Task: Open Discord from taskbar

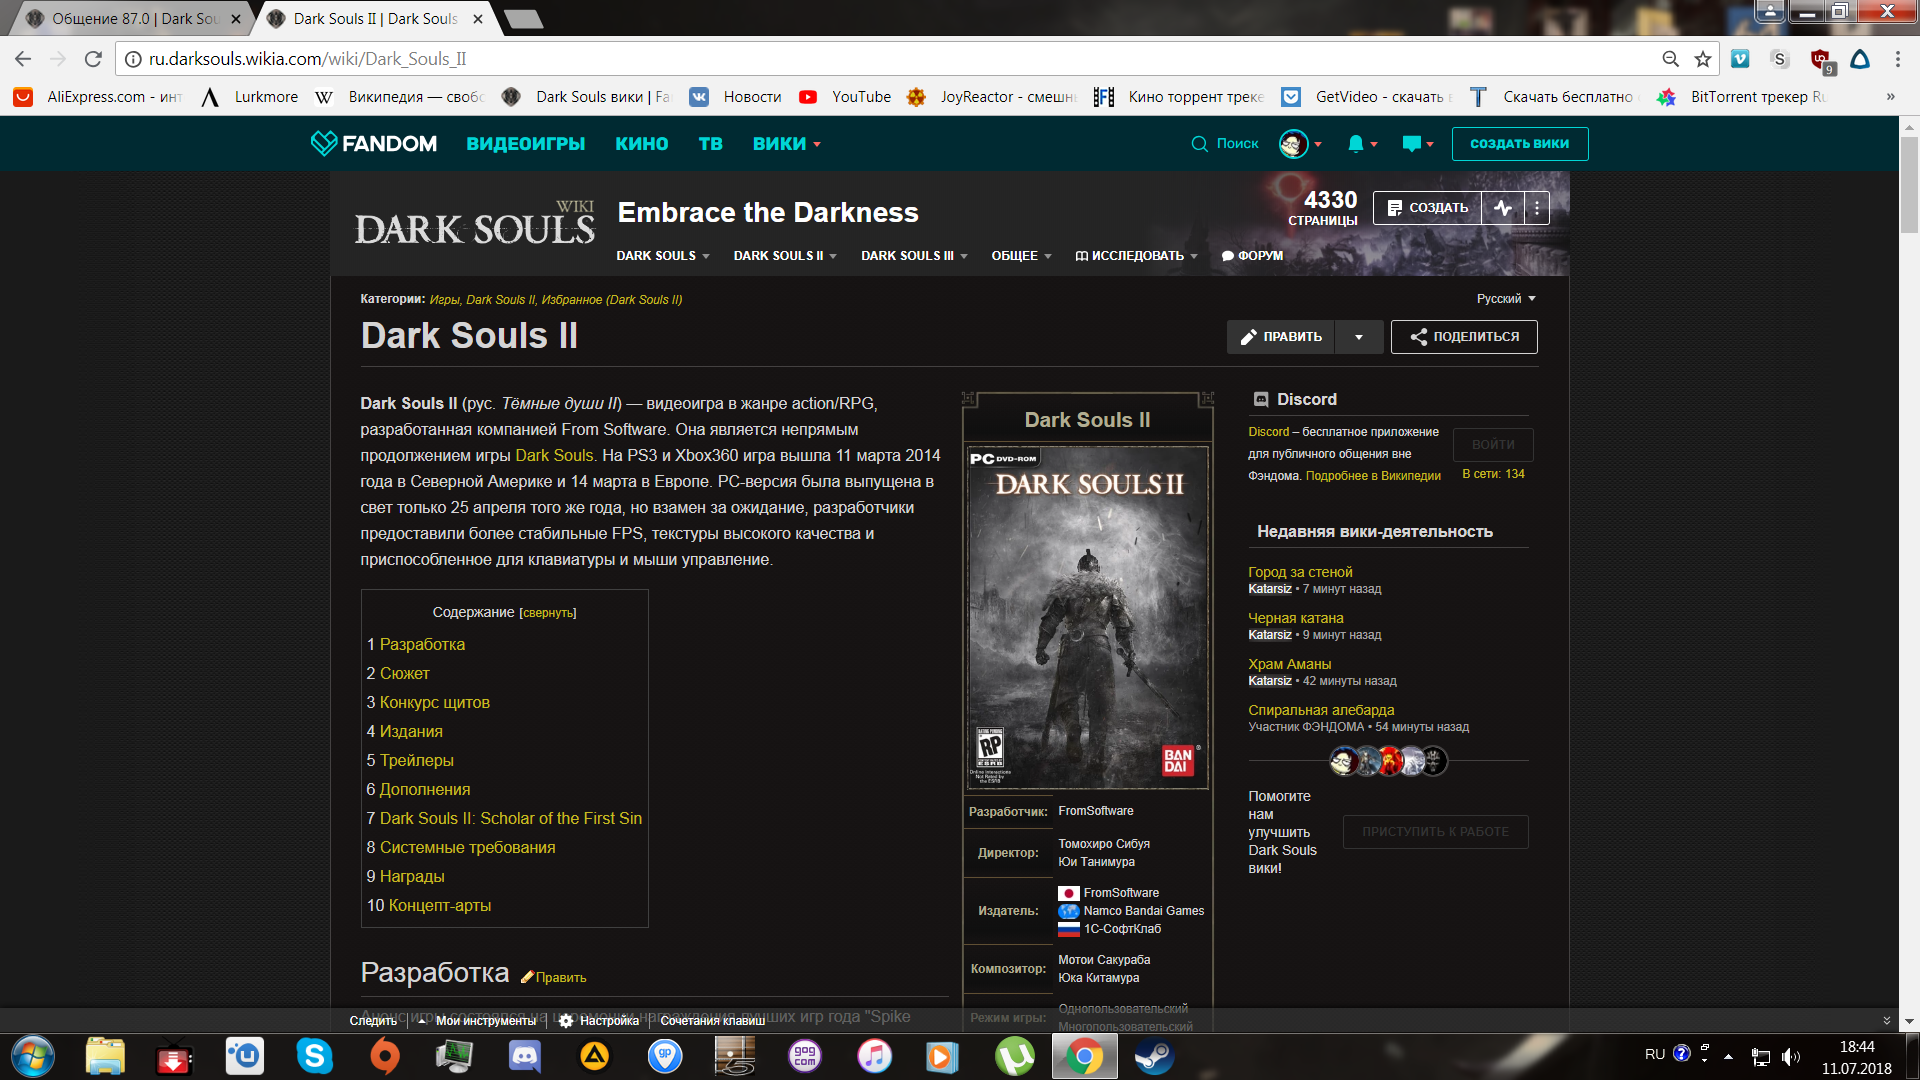Action: [524, 1056]
